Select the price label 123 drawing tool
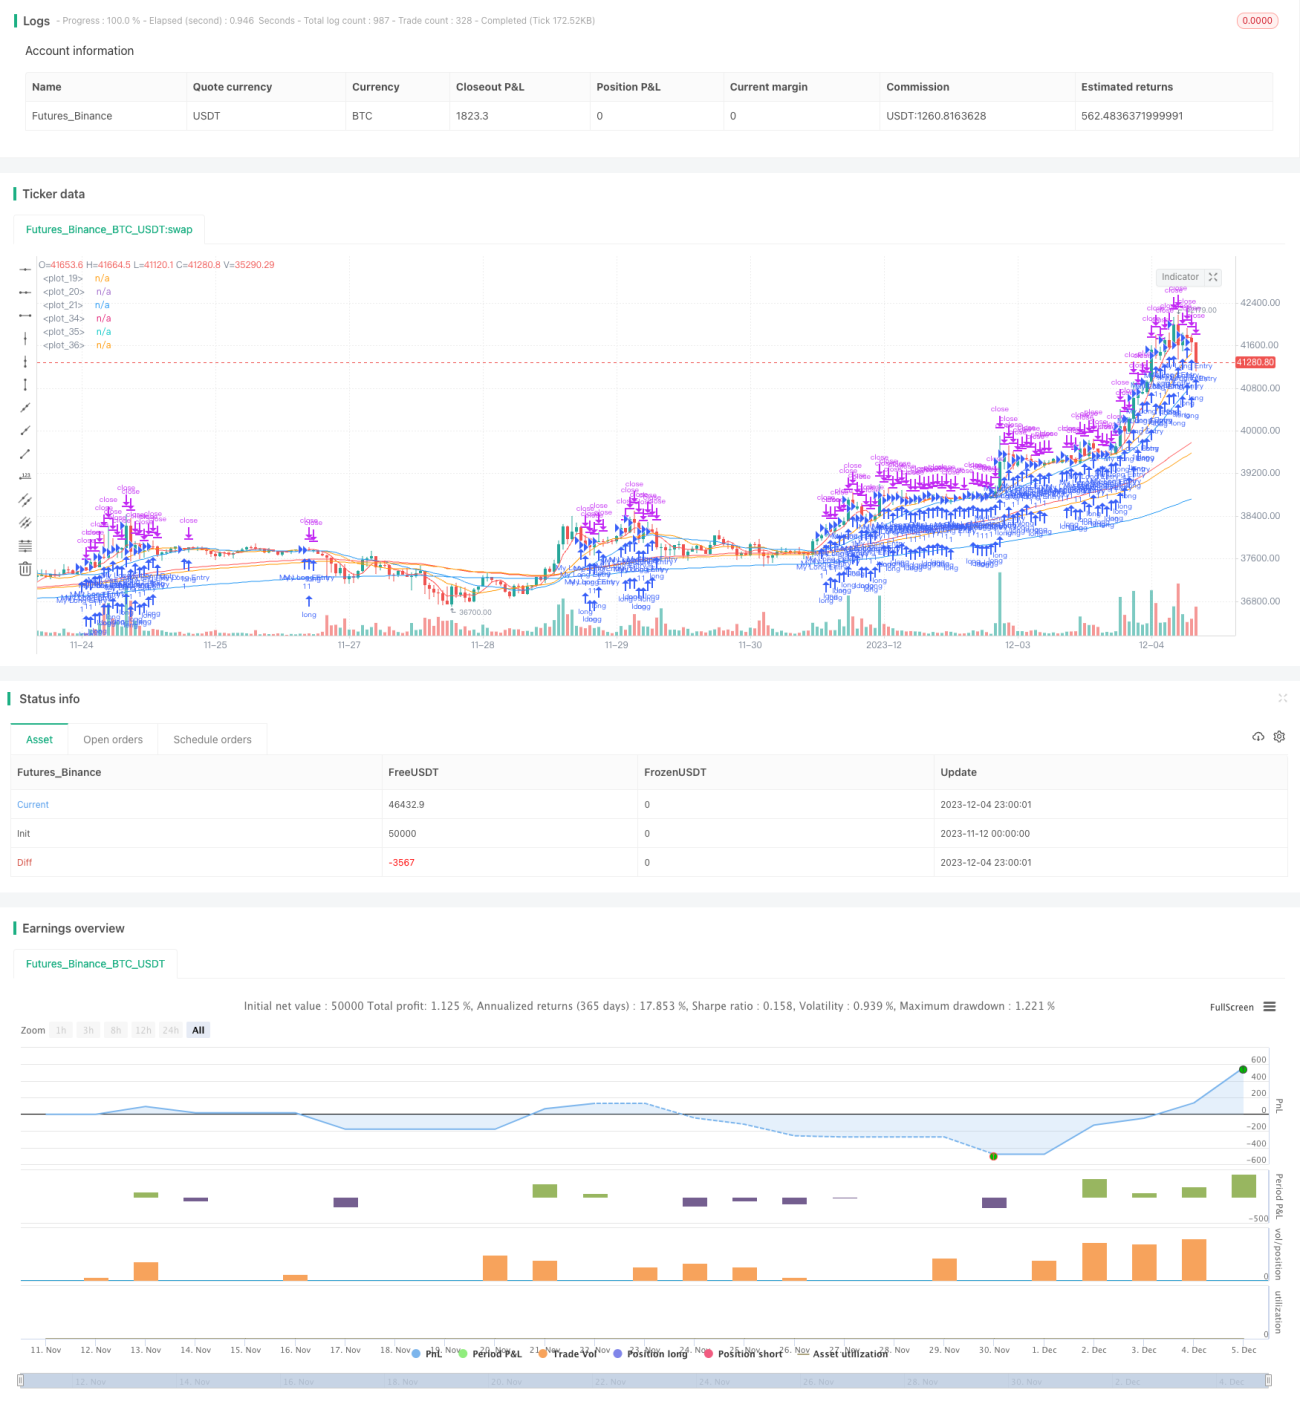The image size is (1300, 1410). 25,476
